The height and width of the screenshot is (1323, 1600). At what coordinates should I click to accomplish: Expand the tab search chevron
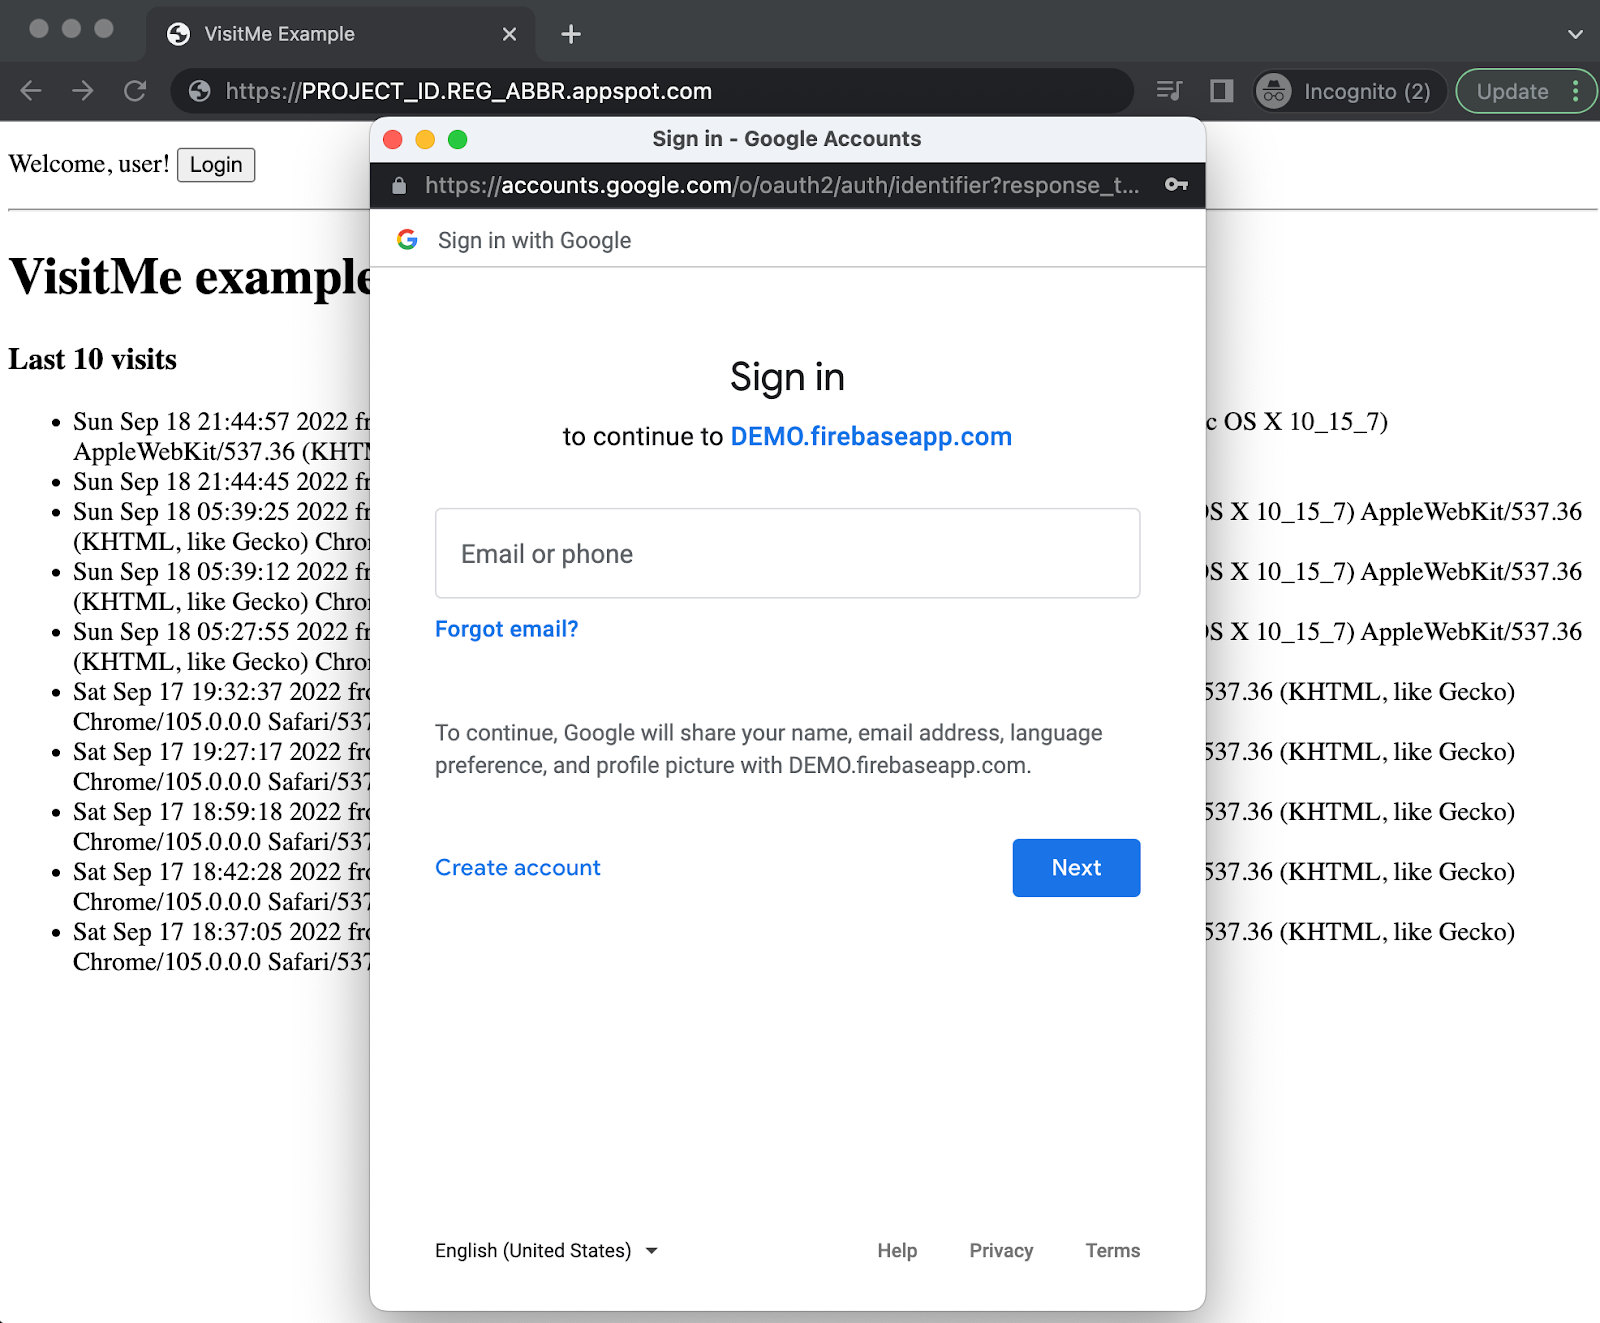(1575, 34)
